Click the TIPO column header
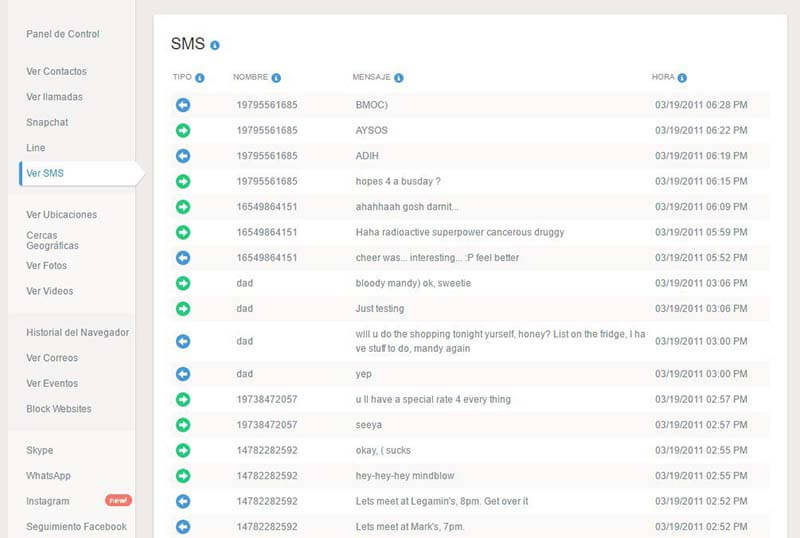Screen dimensions: 800x538 coord(182,77)
